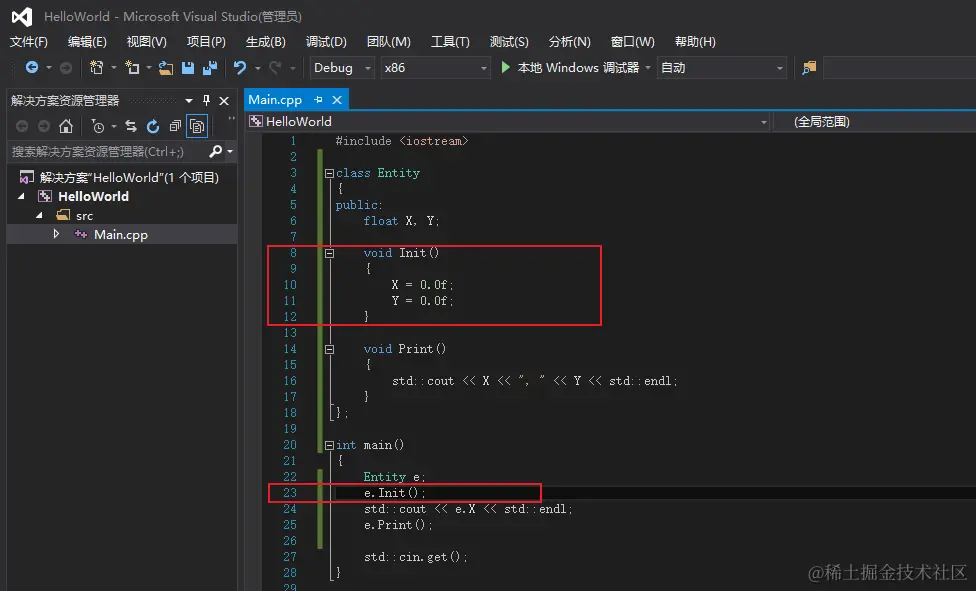Click the Add New Item toolbar icon
Screen dimensions: 976x591
pos(132,67)
